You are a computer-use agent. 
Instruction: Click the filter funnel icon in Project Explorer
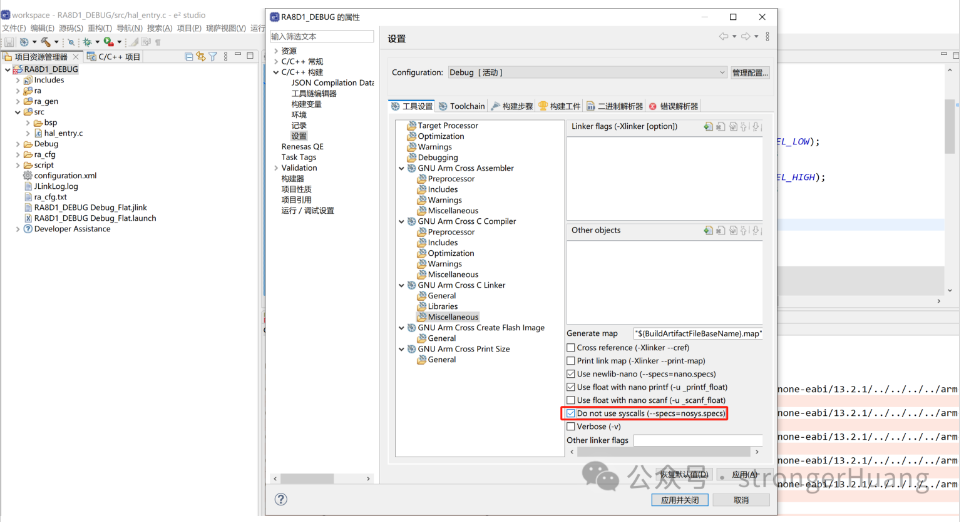tap(212, 56)
